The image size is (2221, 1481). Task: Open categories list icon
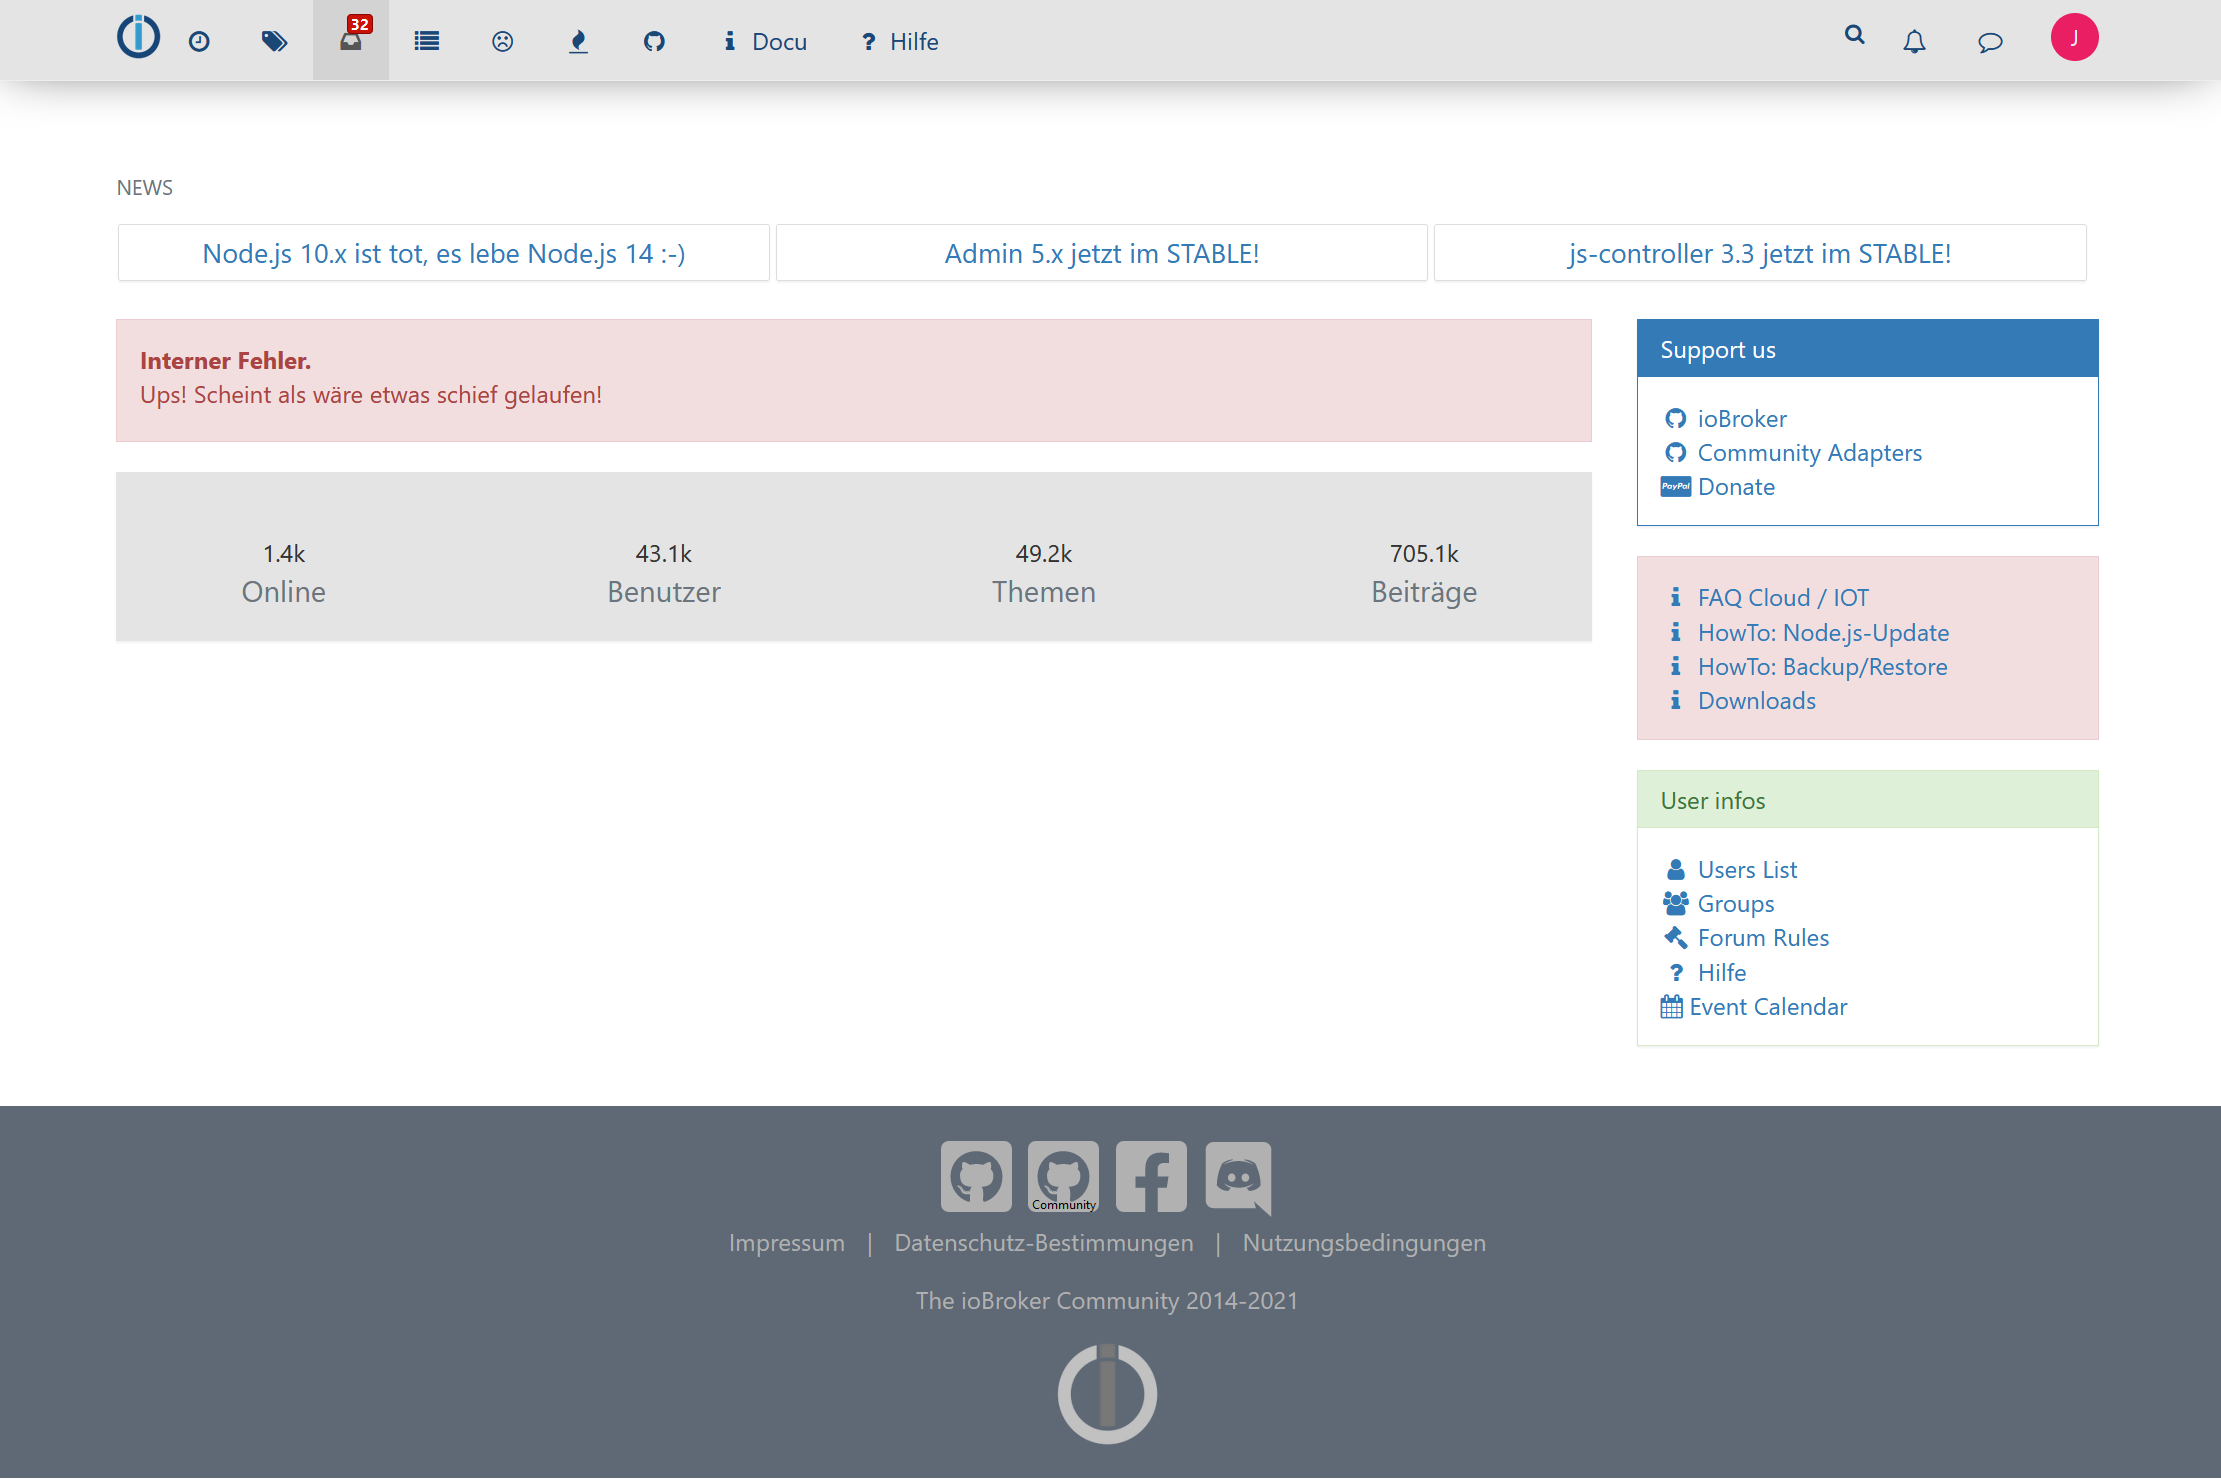tap(427, 41)
